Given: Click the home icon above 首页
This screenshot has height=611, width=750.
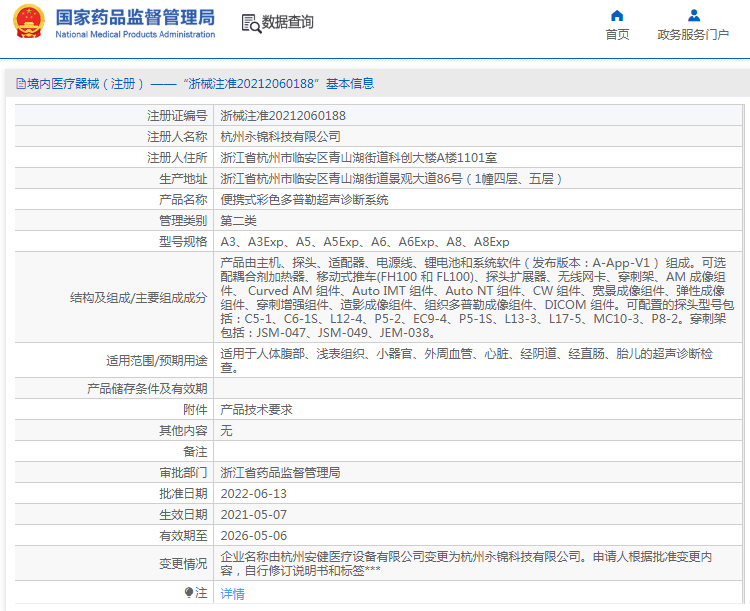Looking at the screenshot, I should 617,15.
